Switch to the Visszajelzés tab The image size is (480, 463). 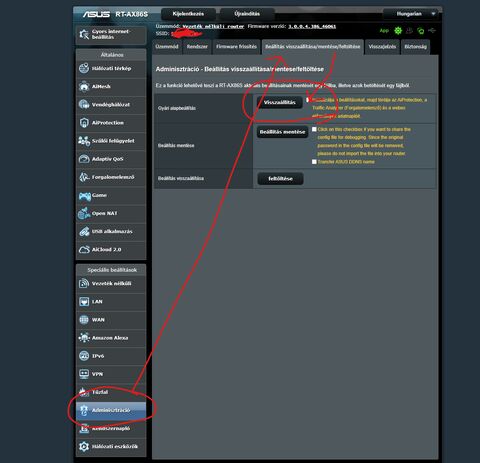pyautogui.click(x=382, y=47)
